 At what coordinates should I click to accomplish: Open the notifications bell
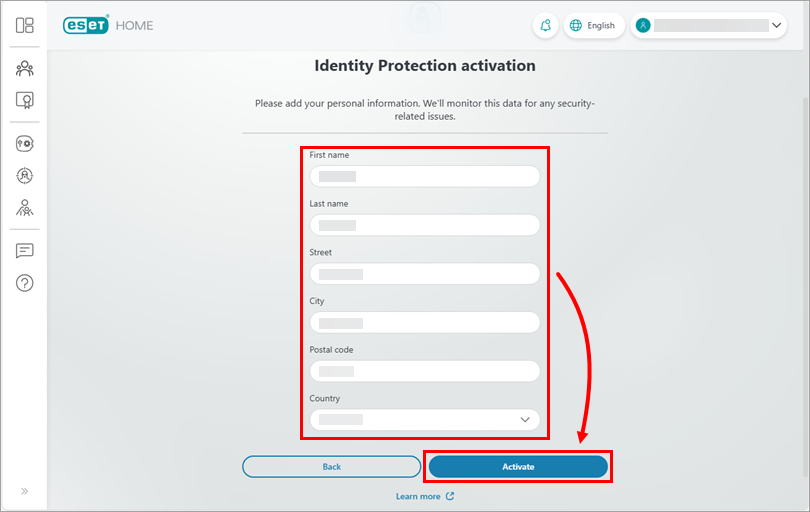coord(545,26)
